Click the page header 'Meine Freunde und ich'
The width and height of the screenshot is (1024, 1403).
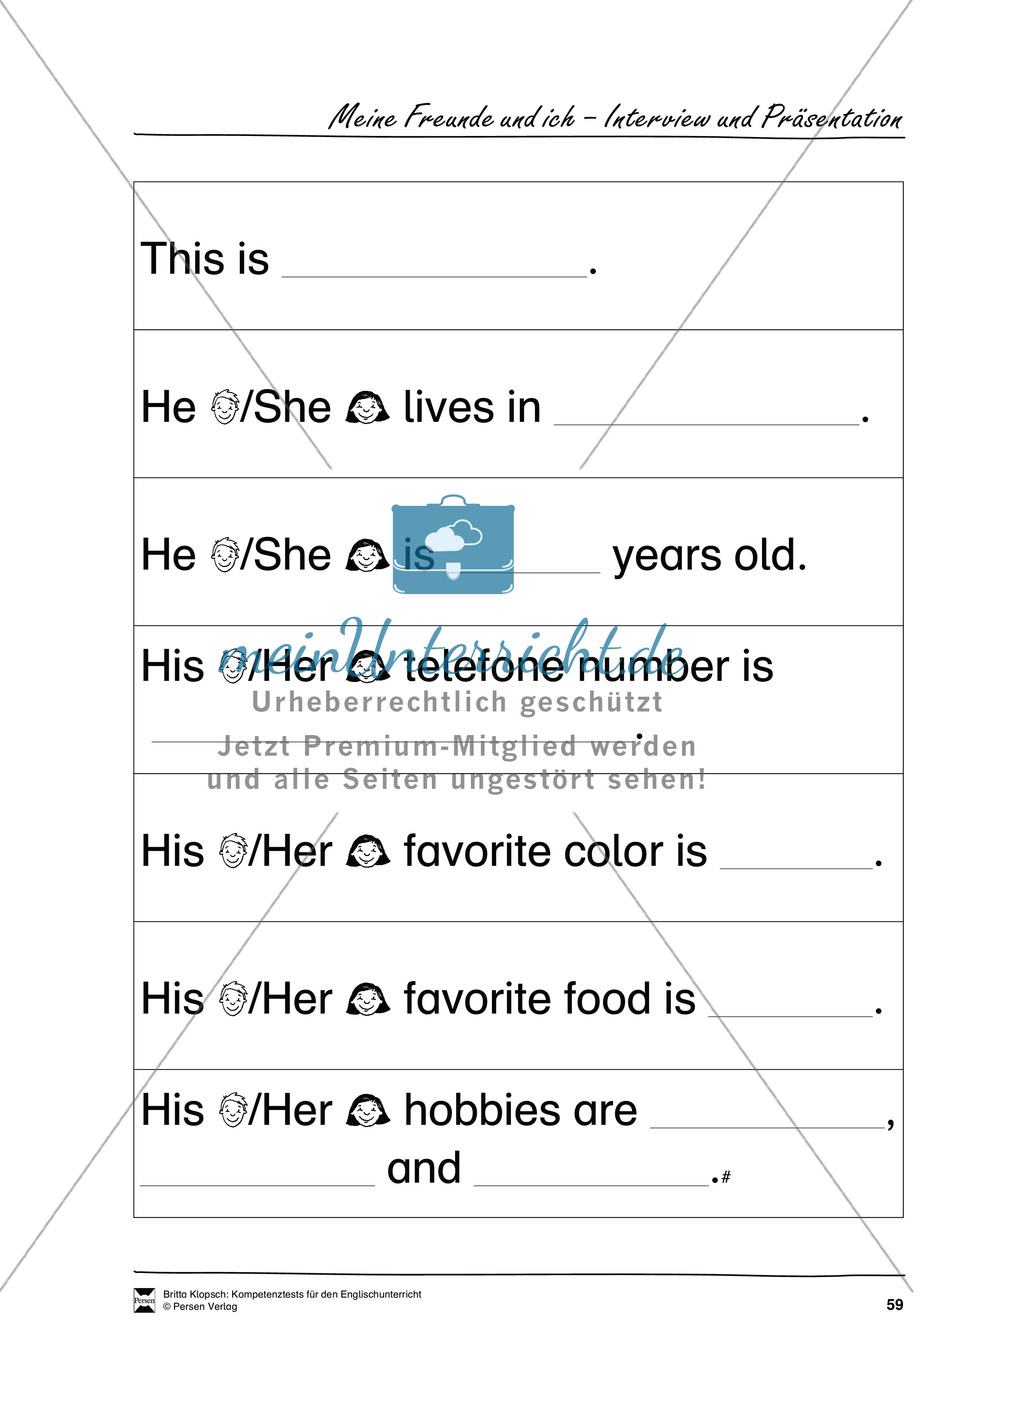point(452,118)
